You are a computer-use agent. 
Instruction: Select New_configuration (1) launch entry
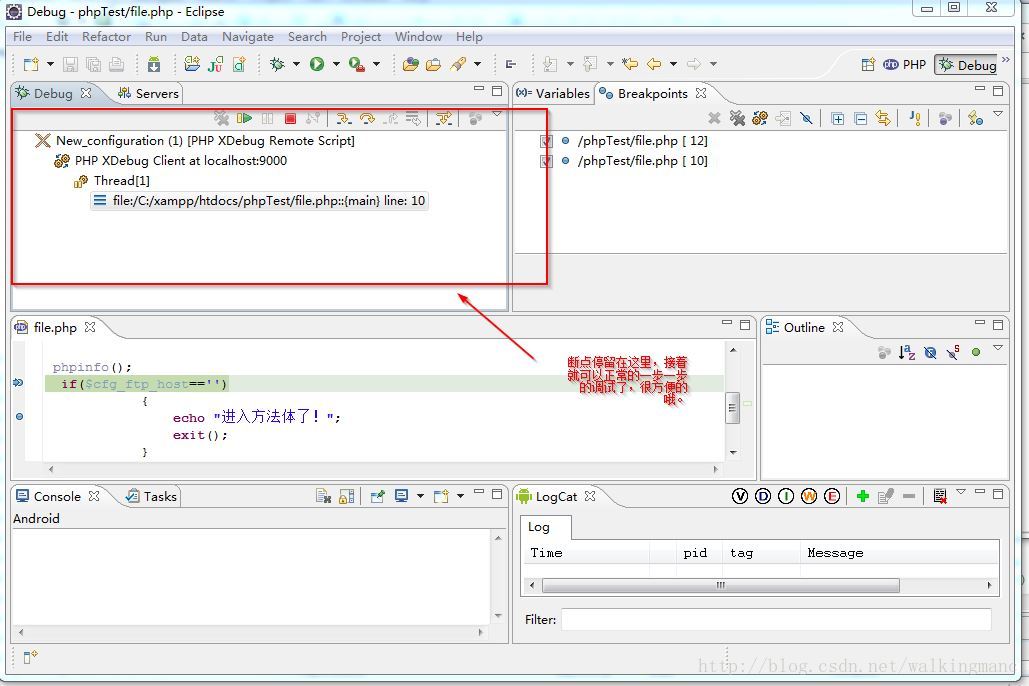(195, 140)
